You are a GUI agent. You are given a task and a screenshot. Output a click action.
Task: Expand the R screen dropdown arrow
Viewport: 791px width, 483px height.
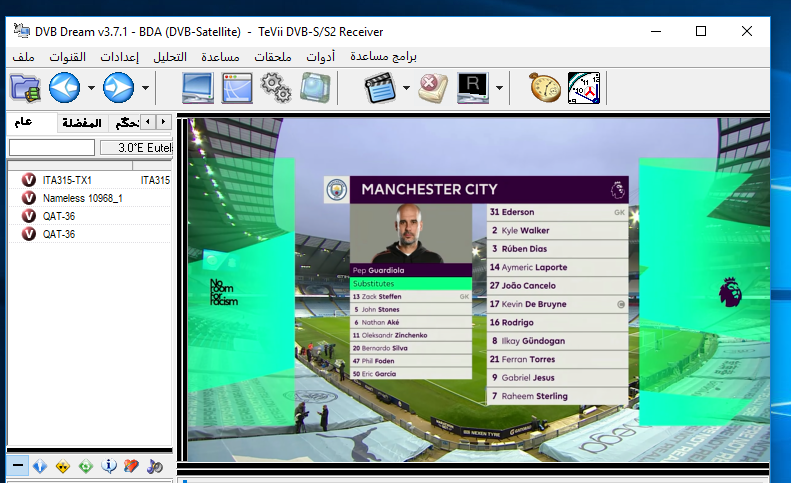pyautogui.click(x=499, y=88)
